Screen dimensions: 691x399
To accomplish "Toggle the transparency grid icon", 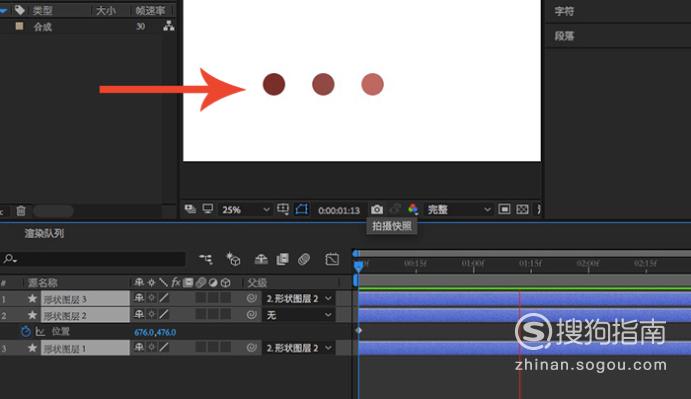I will [522, 209].
